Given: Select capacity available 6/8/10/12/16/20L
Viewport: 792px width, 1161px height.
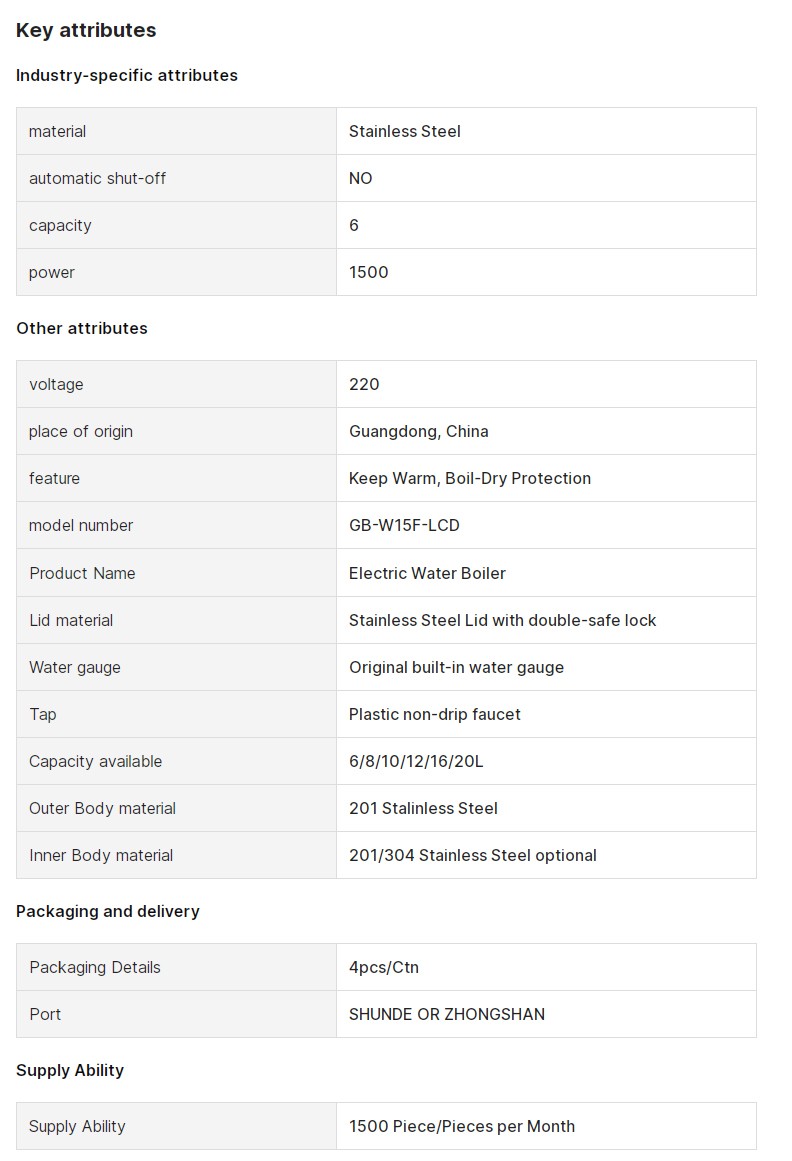Looking at the screenshot, I should 416,761.
